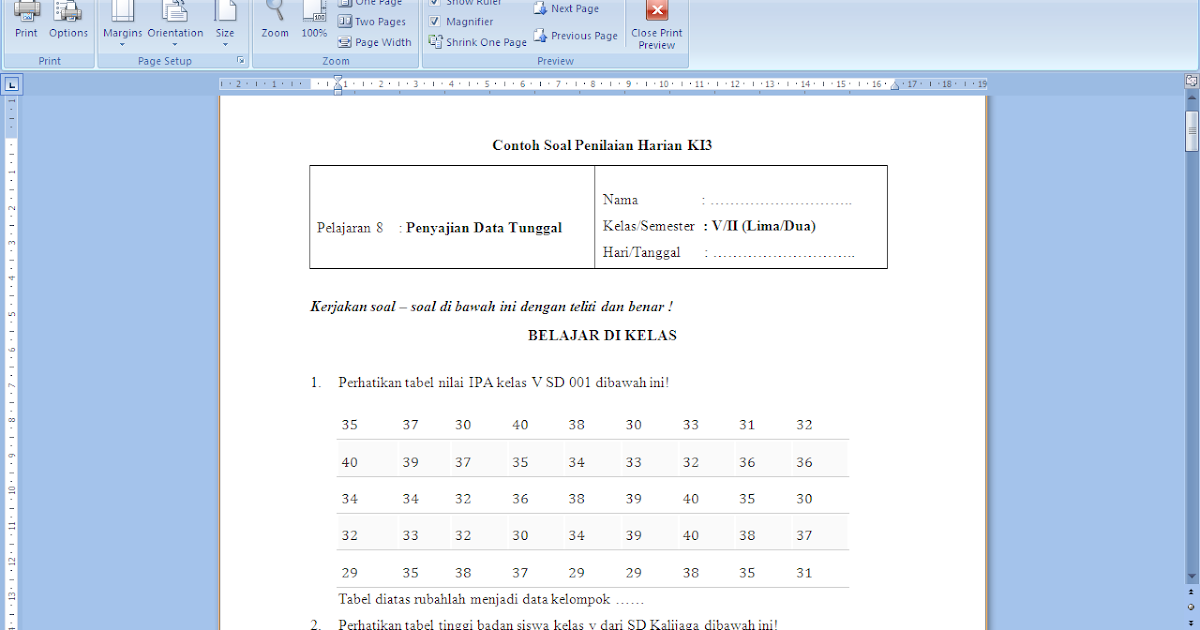Click question 2 text about tinggi badan
1200x630 pixels.
558,624
